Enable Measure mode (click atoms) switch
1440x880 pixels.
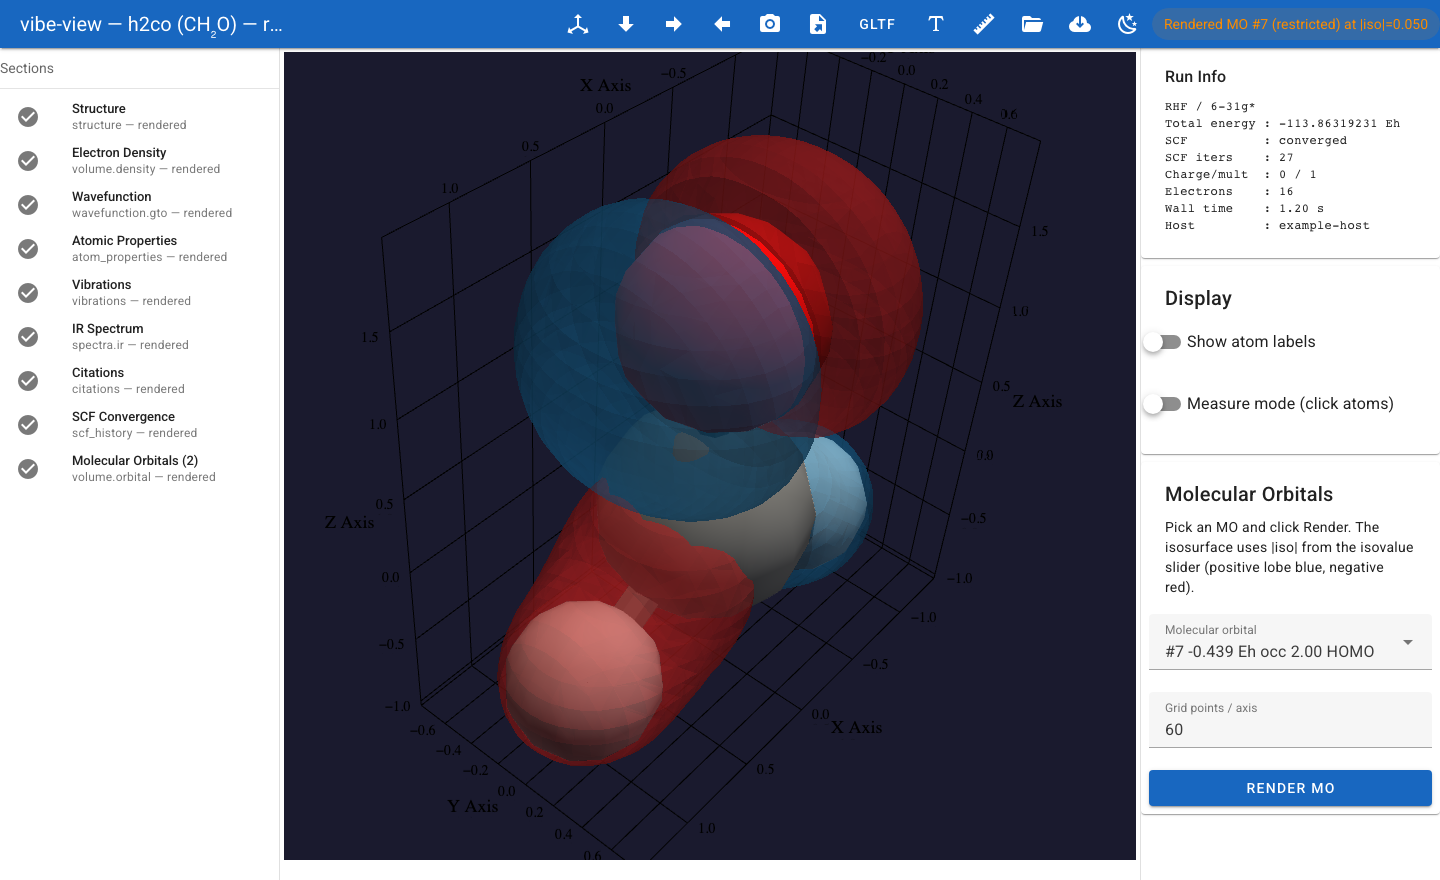[x=1162, y=404]
